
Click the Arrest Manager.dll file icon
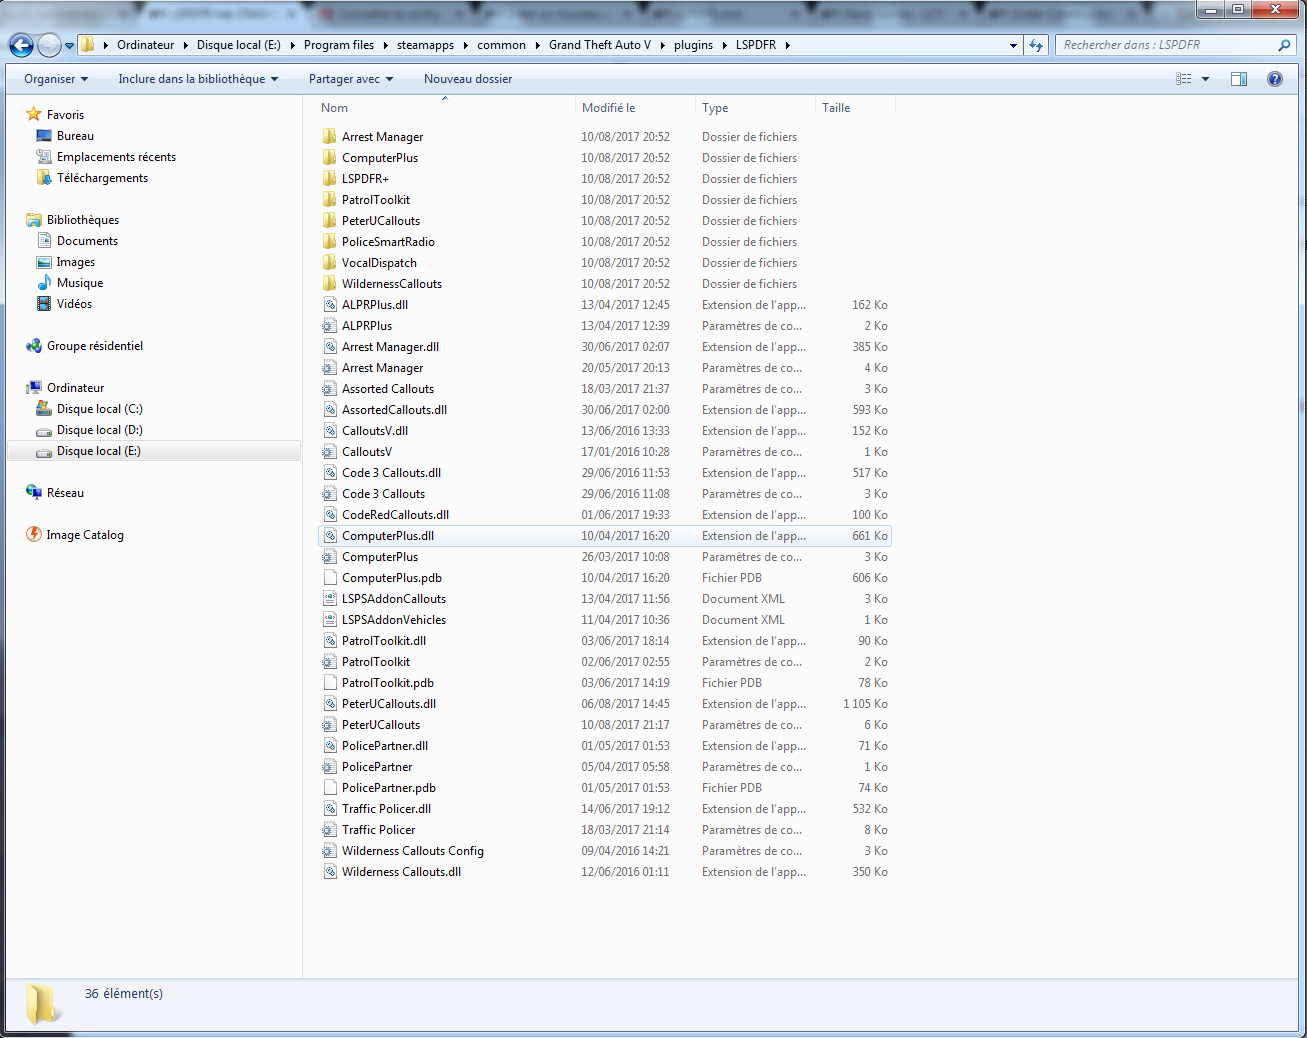(330, 347)
